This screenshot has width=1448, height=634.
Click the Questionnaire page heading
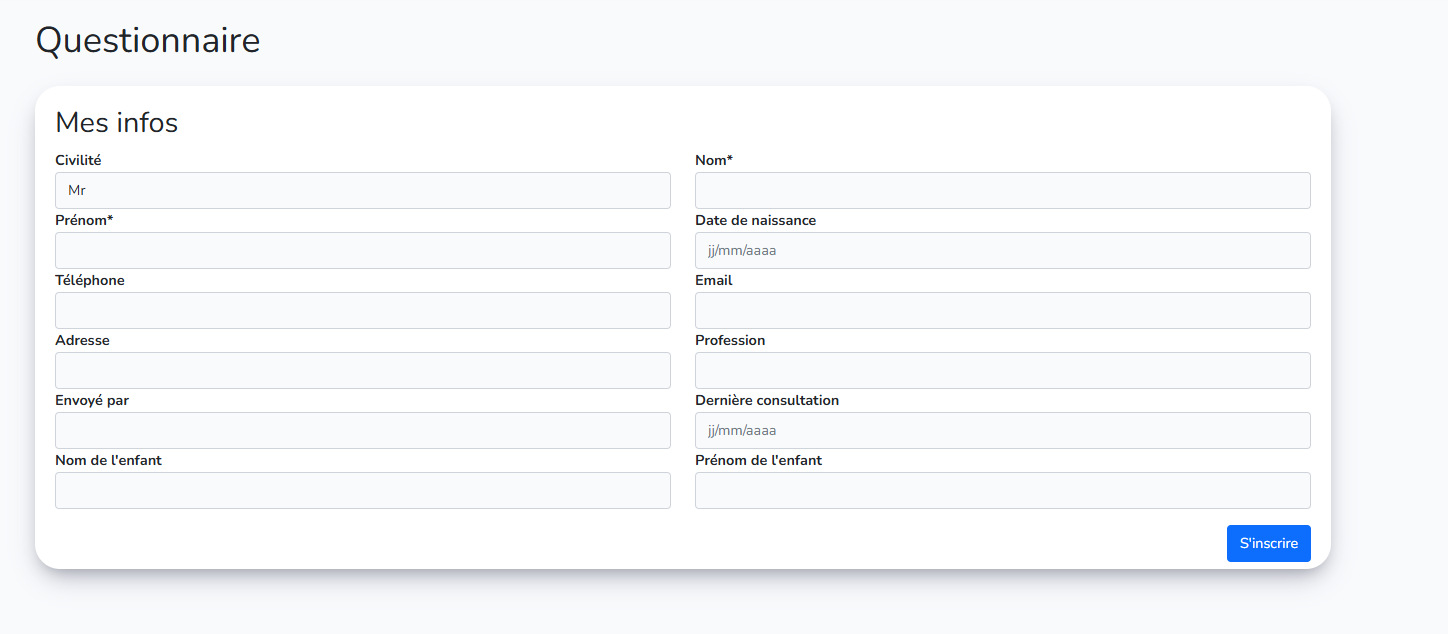(x=148, y=40)
